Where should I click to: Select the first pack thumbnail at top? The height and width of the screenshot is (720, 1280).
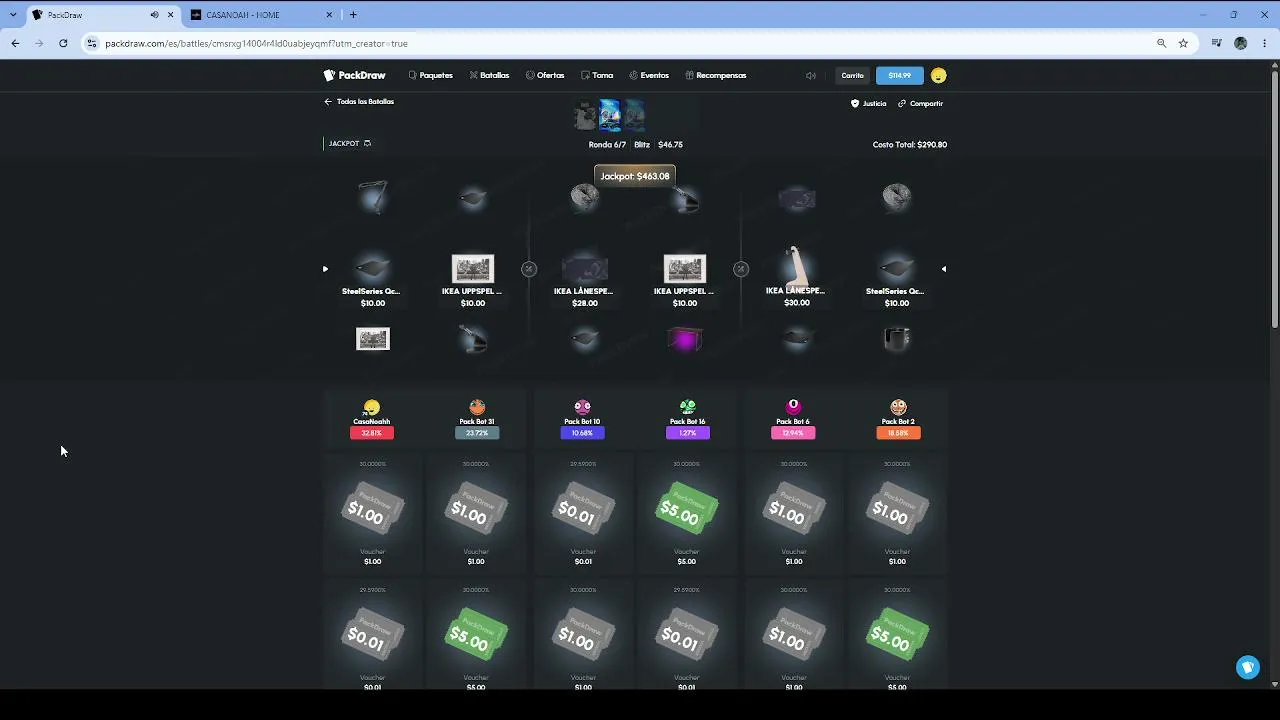pos(586,116)
